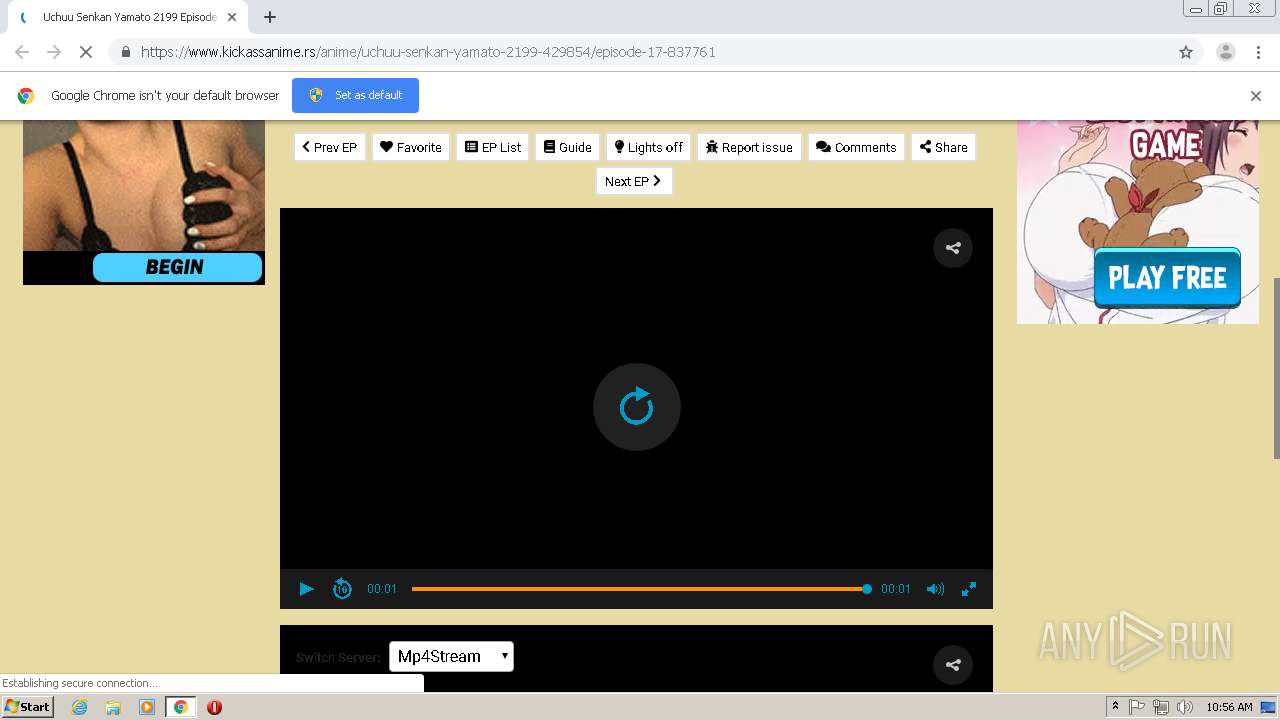Close the Uchuu Senkan Yamato 2199 tab
The image size is (1280, 720).
click(x=232, y=17)
